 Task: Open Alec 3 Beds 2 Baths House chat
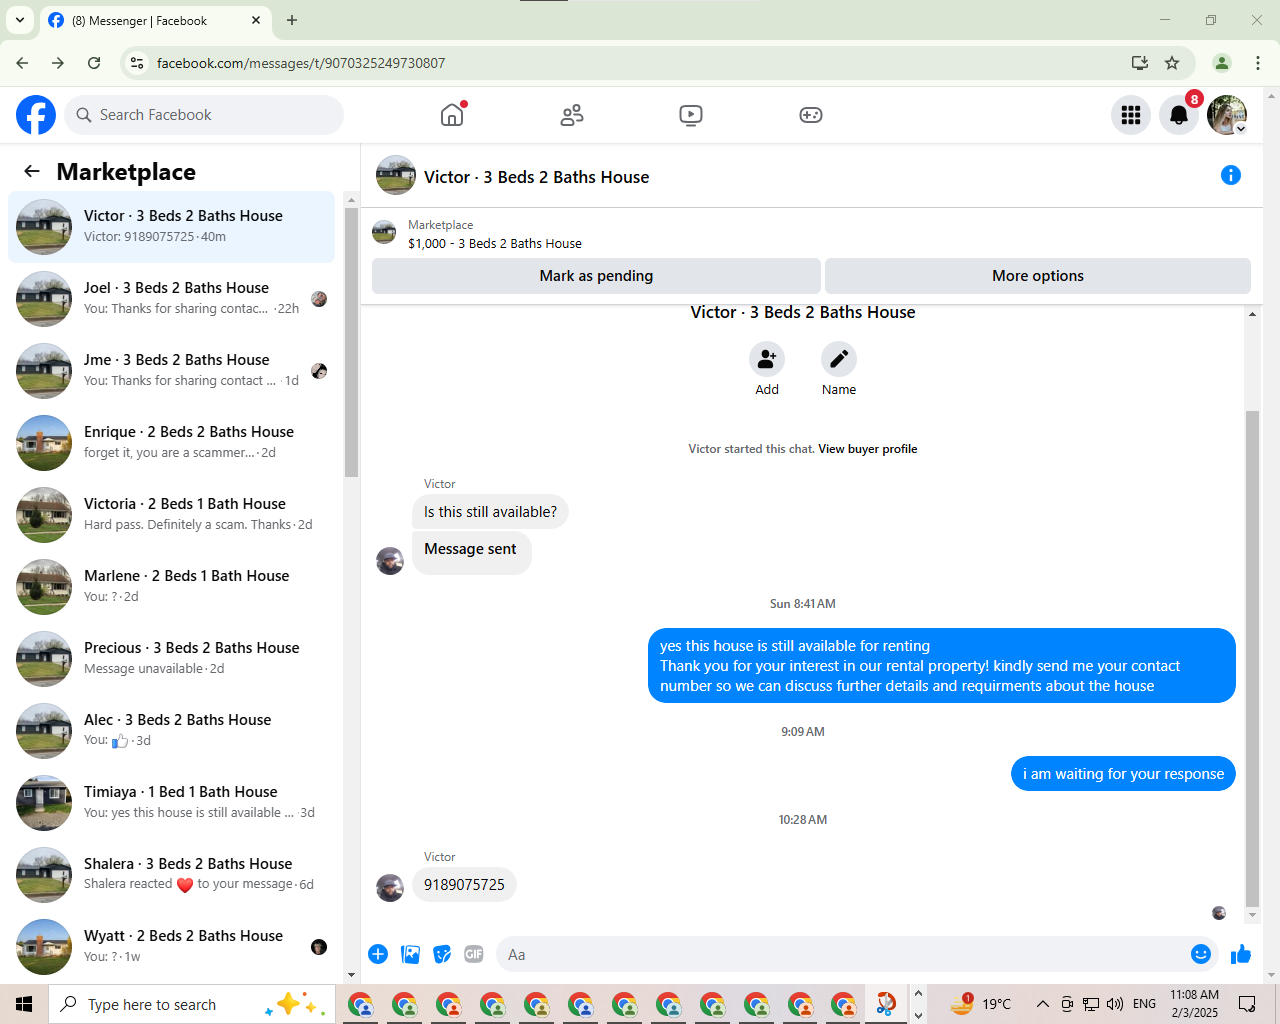(172, 731)
